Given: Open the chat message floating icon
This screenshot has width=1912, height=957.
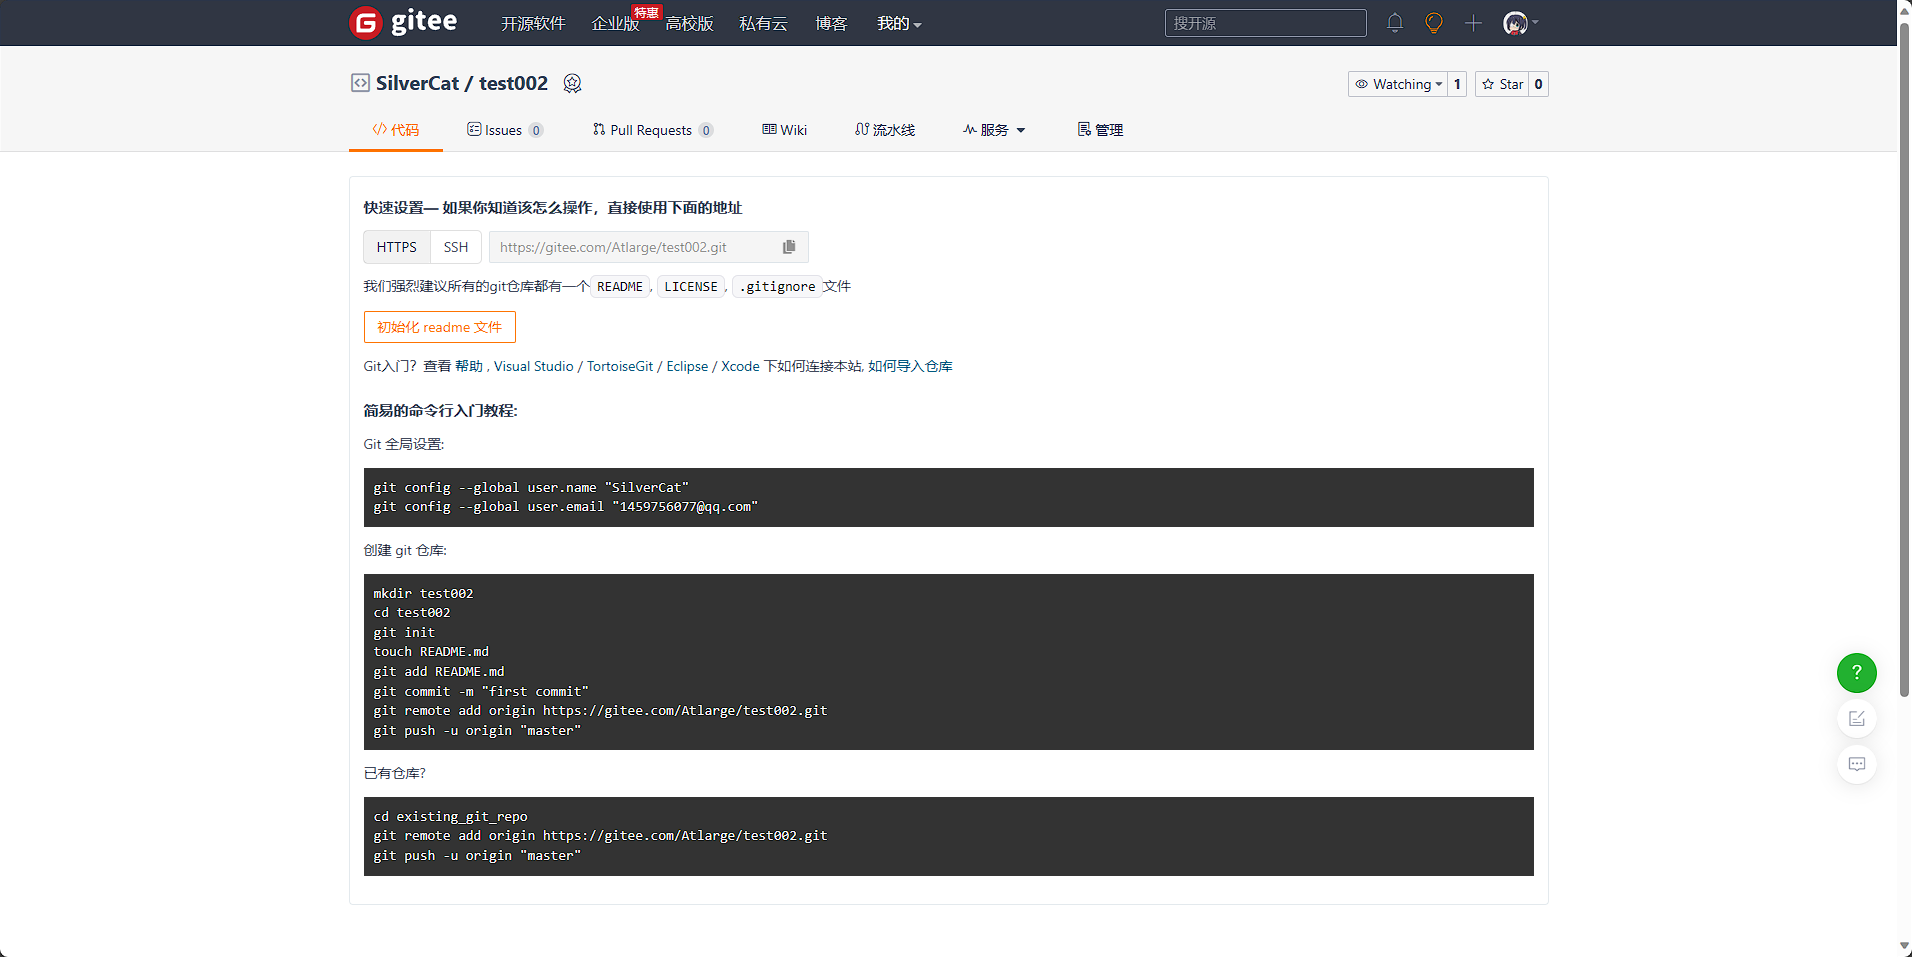Looking at the screenshot, I should tap(1856, 765).
